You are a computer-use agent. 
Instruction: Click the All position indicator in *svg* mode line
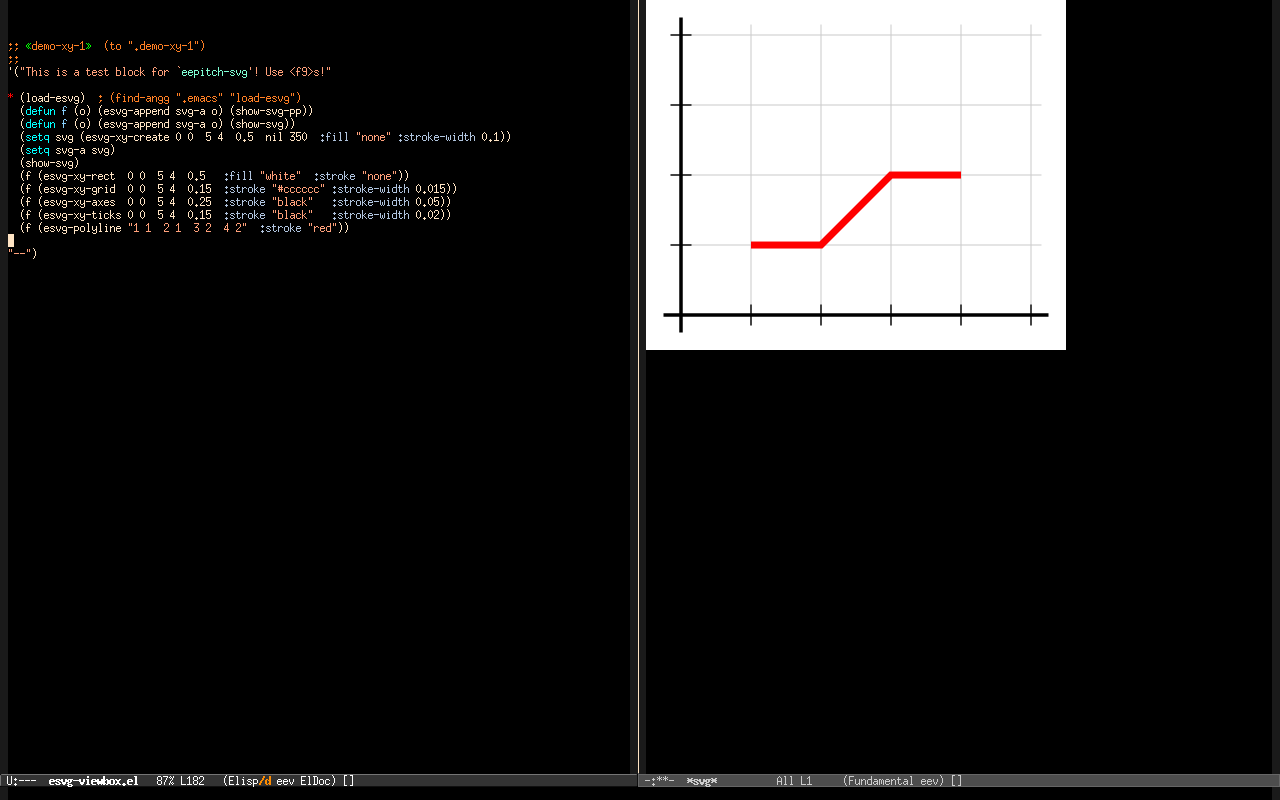pyautogui.click(x=785, y=781)
